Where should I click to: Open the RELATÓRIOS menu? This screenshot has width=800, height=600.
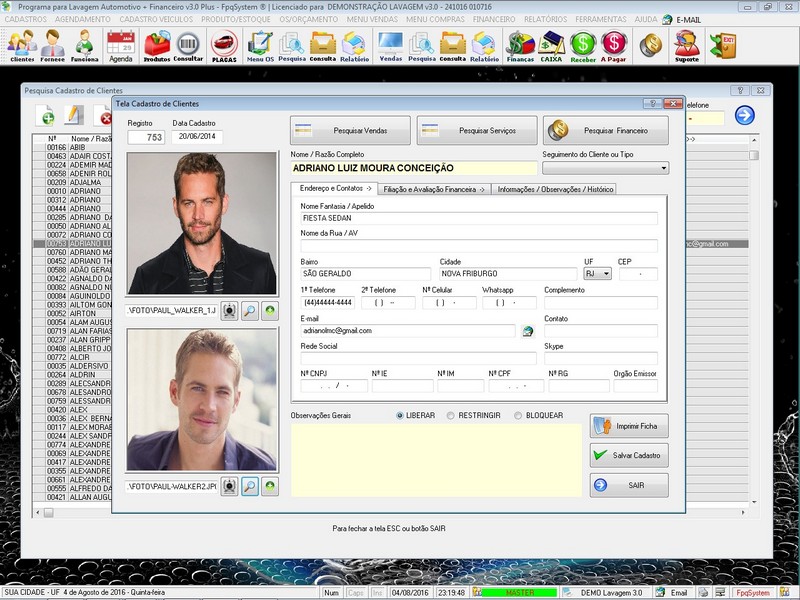point(555,19)
